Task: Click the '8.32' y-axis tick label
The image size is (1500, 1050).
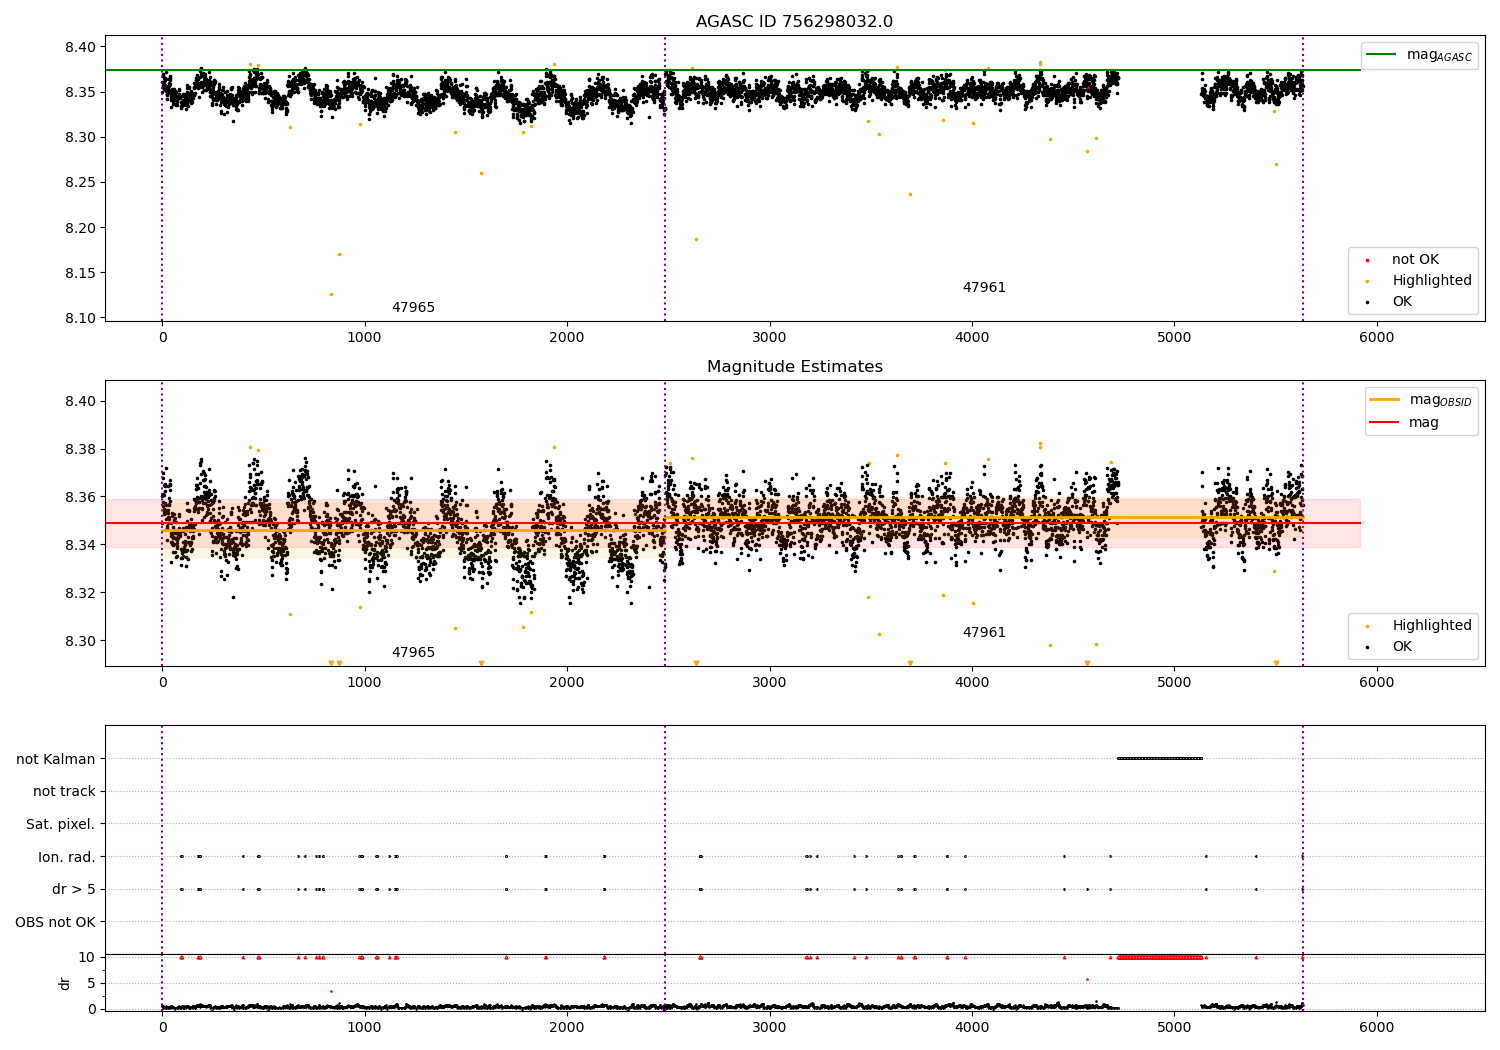Action: [x=80, y=593]
